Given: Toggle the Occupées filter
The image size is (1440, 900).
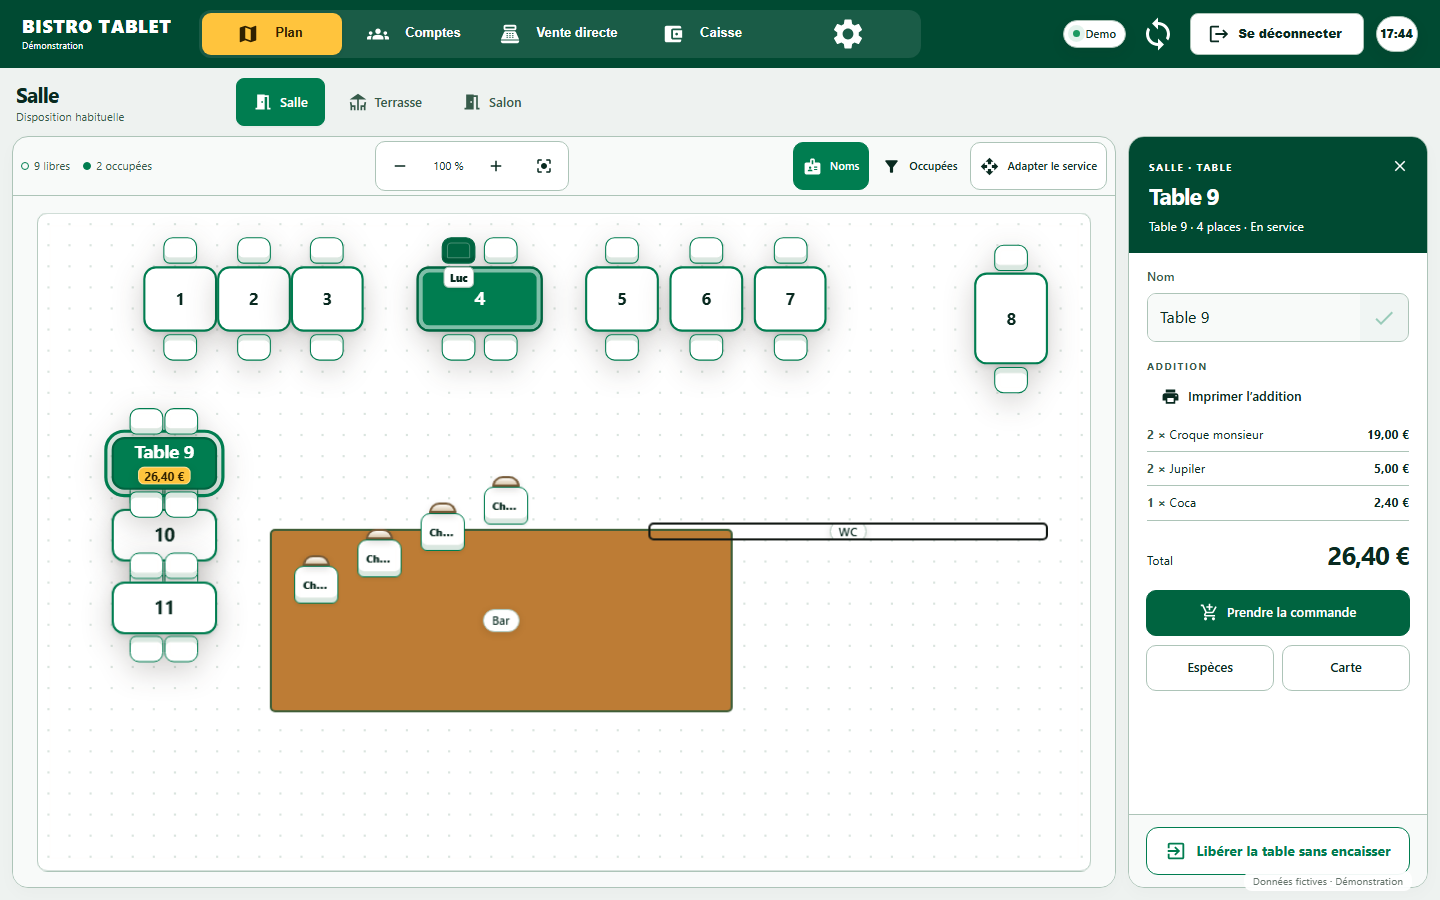Looking at the screenshot, I should pos(921,166).
